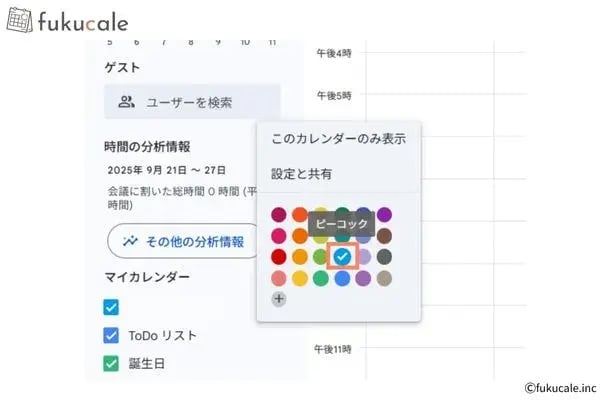Pick the lavender swatch beside Peacock
Screen dimensions: 600x400
click(x=364, y=257)
